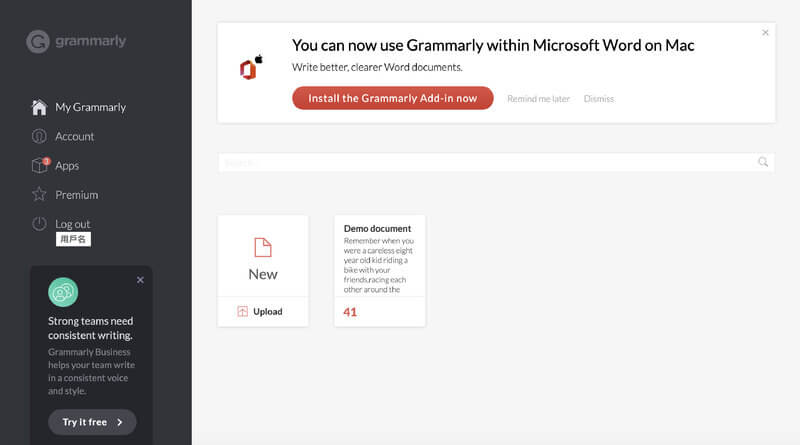Screen dimensions: 800x445
Task: Click the search magnifier icon
Action: (x=763, y=162)
